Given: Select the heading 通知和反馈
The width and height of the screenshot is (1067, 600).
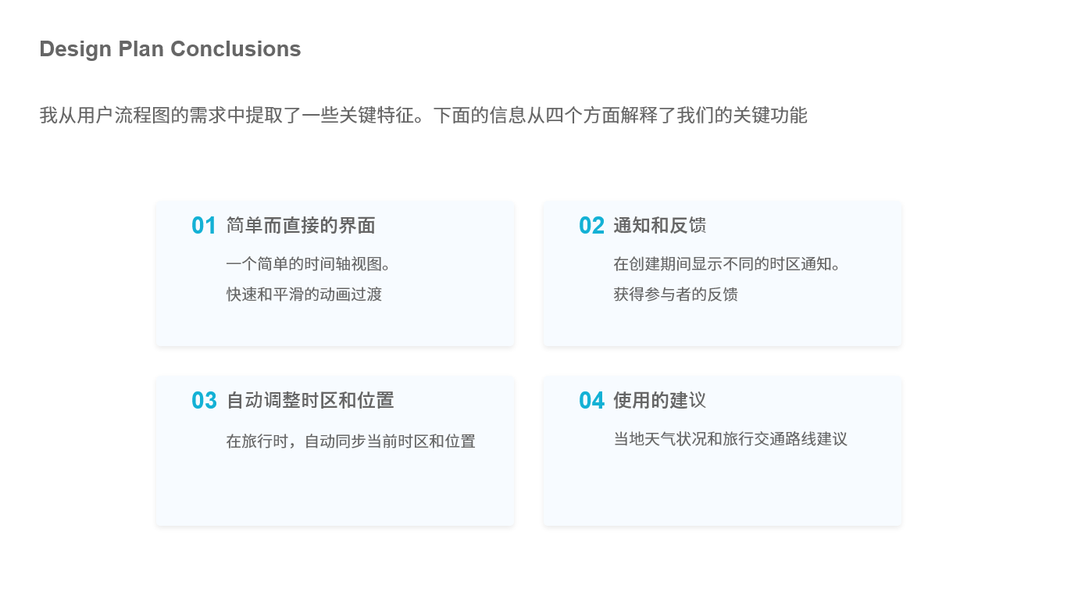Looking at the screenshot, I should click(660, 226).
